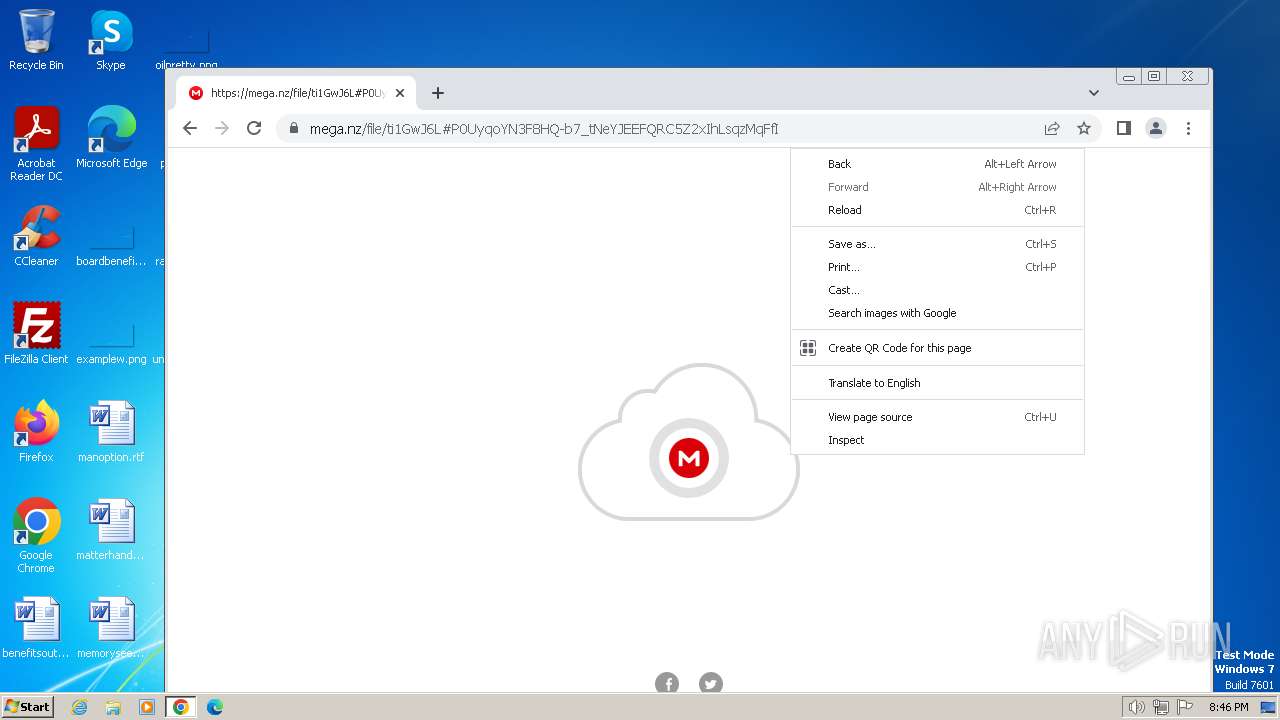This screenshot has width=1280, height=720.
Task: Choose Back from the context menu
Action: (x=938, y=164)
